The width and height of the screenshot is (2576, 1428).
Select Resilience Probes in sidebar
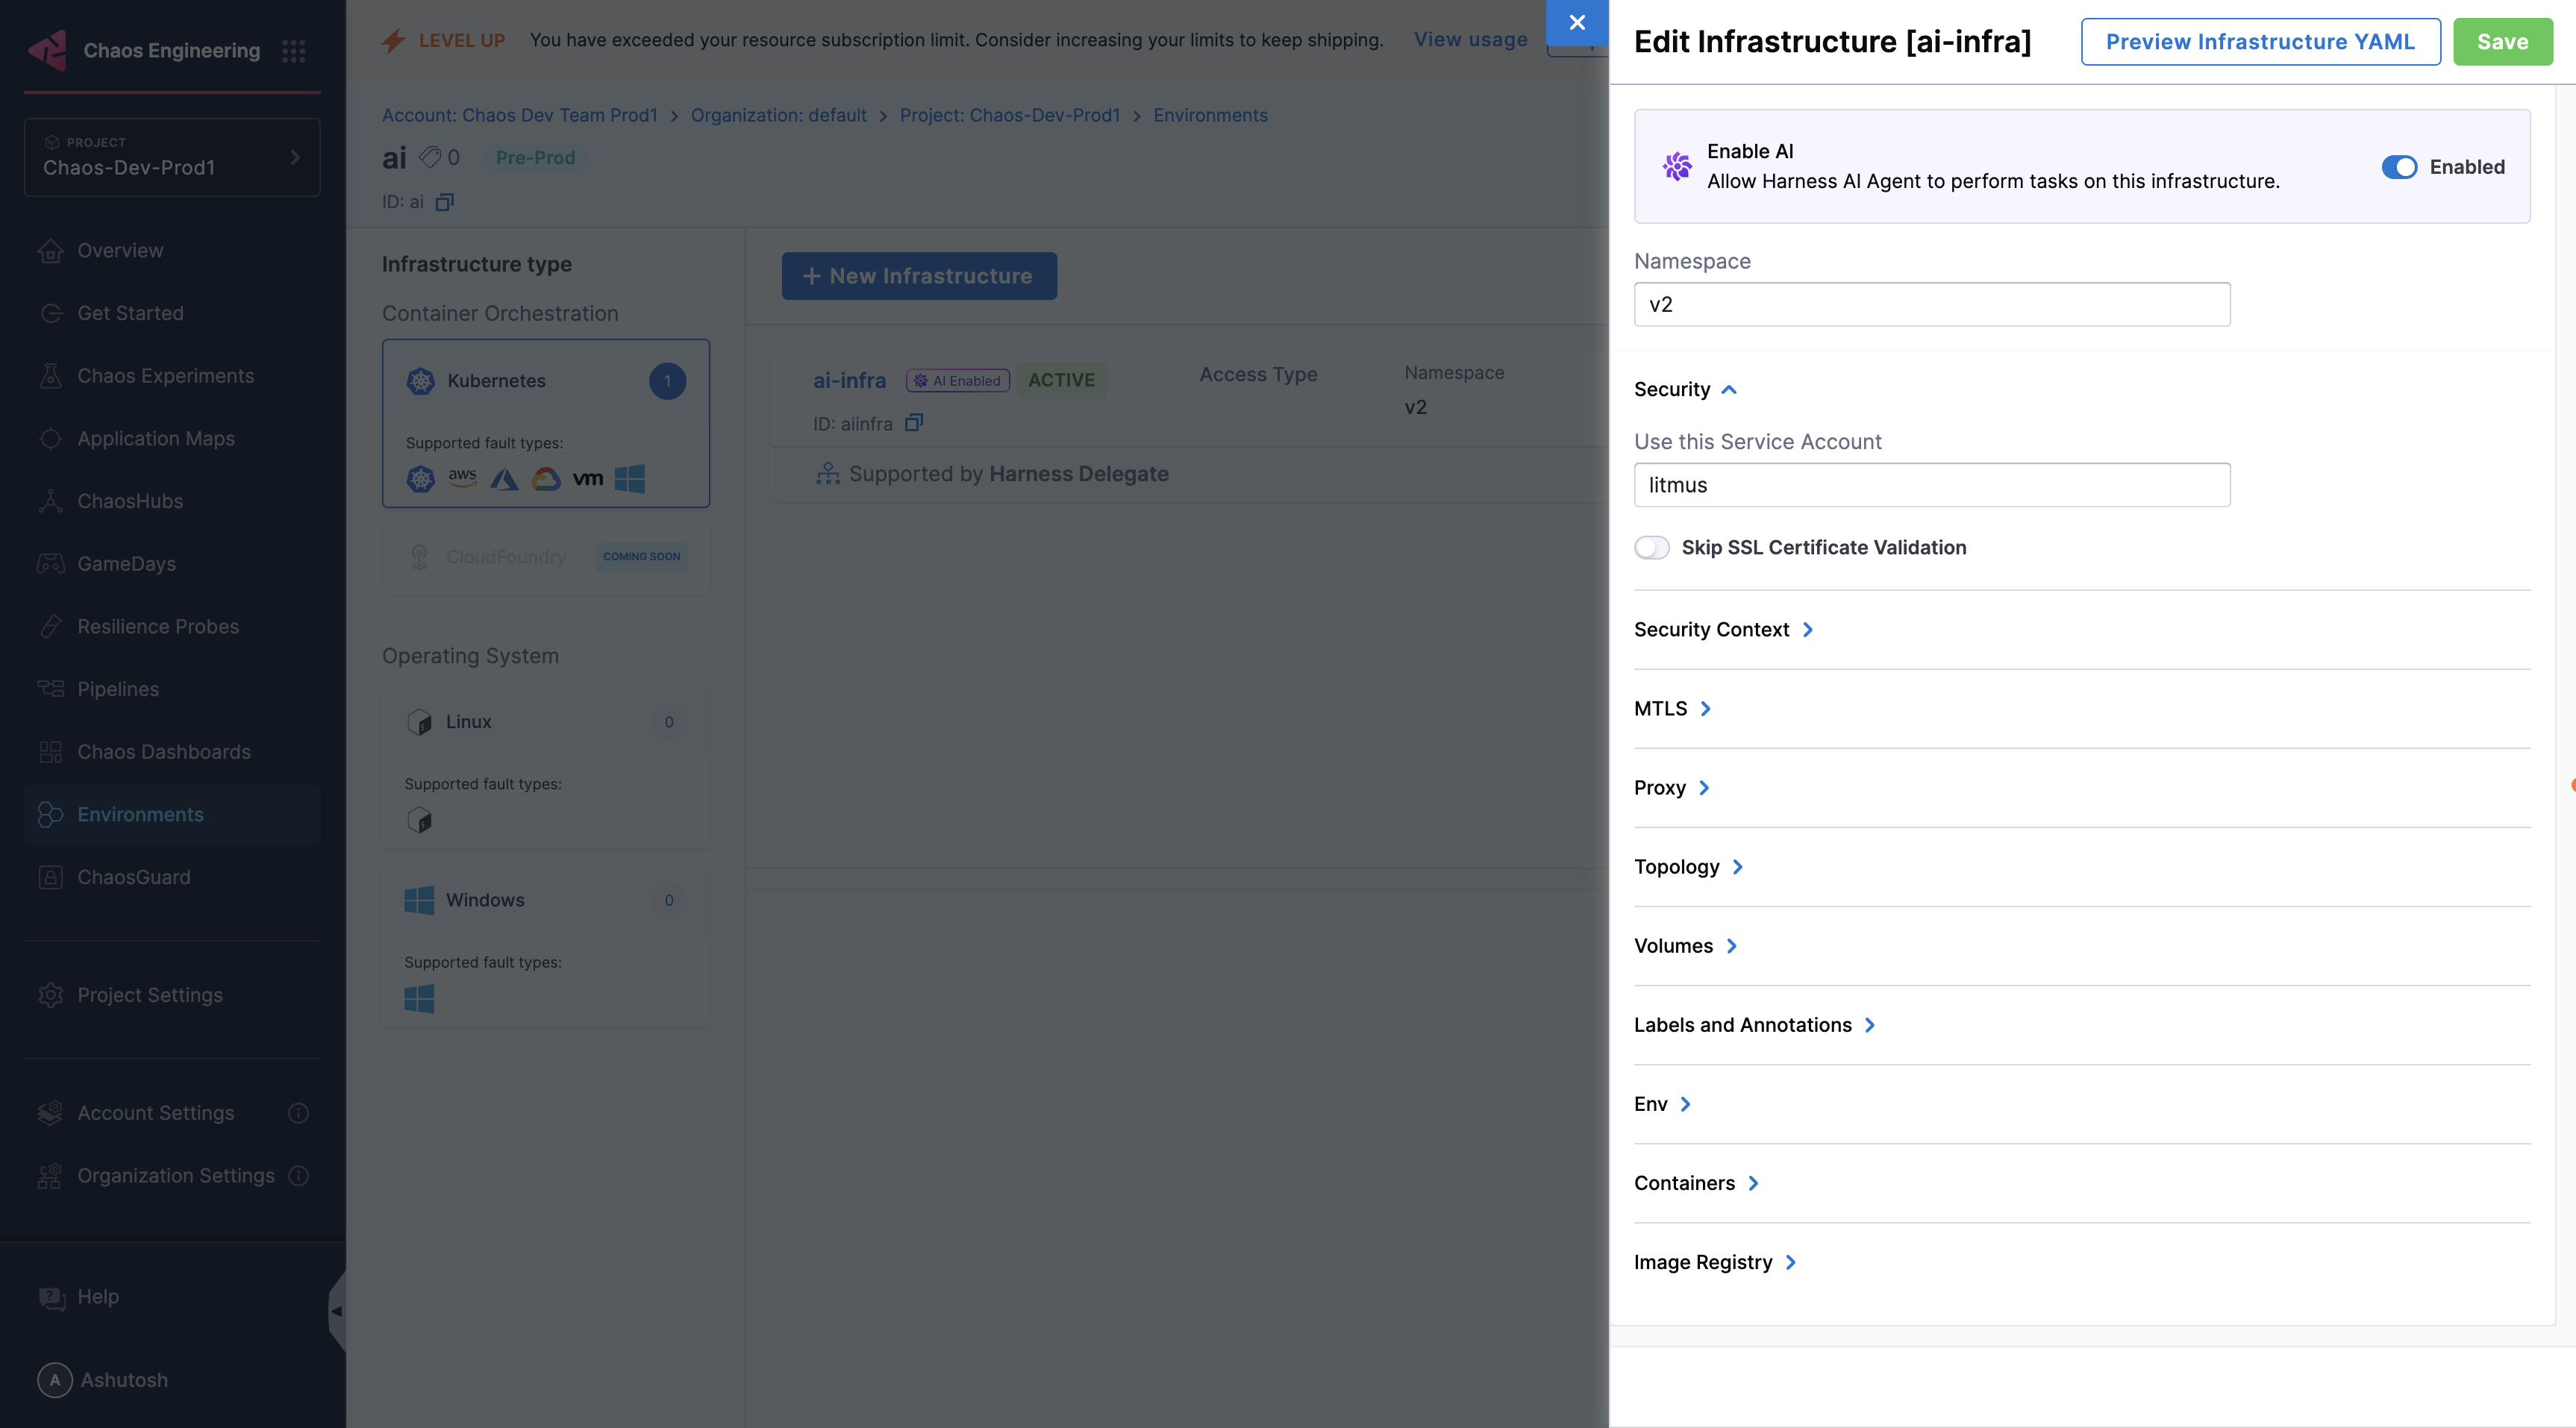tap(157, 626)
